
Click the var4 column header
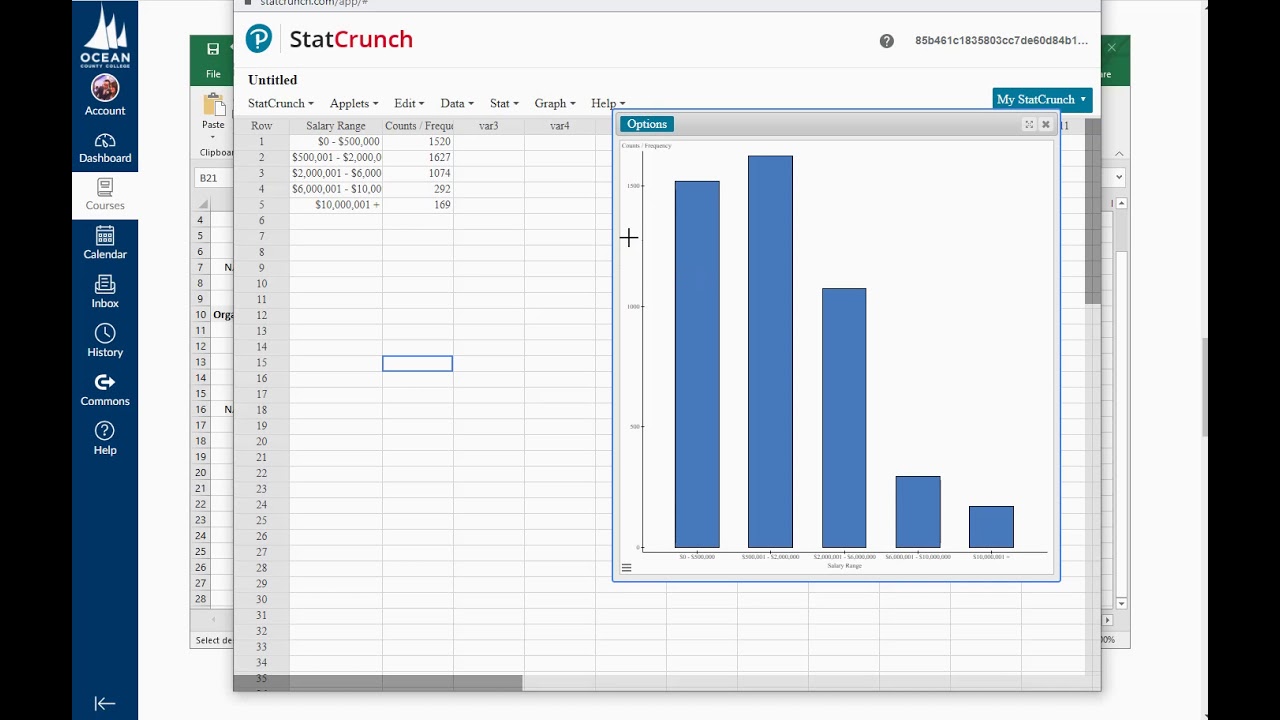(x=560, y=126)
